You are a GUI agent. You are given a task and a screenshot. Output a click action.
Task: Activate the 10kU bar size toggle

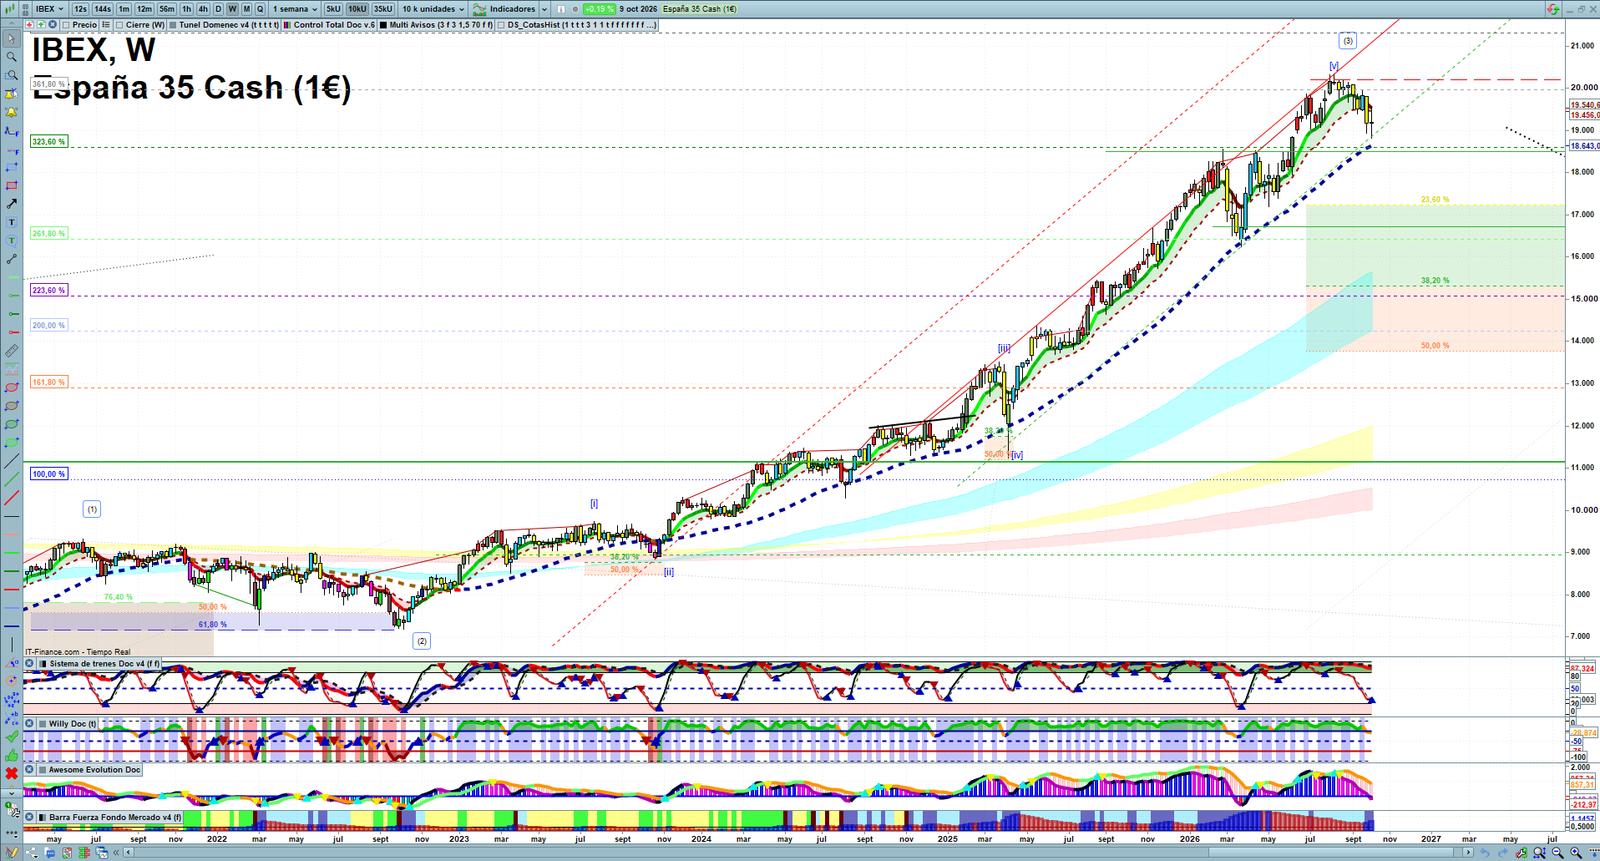(357, 9)
